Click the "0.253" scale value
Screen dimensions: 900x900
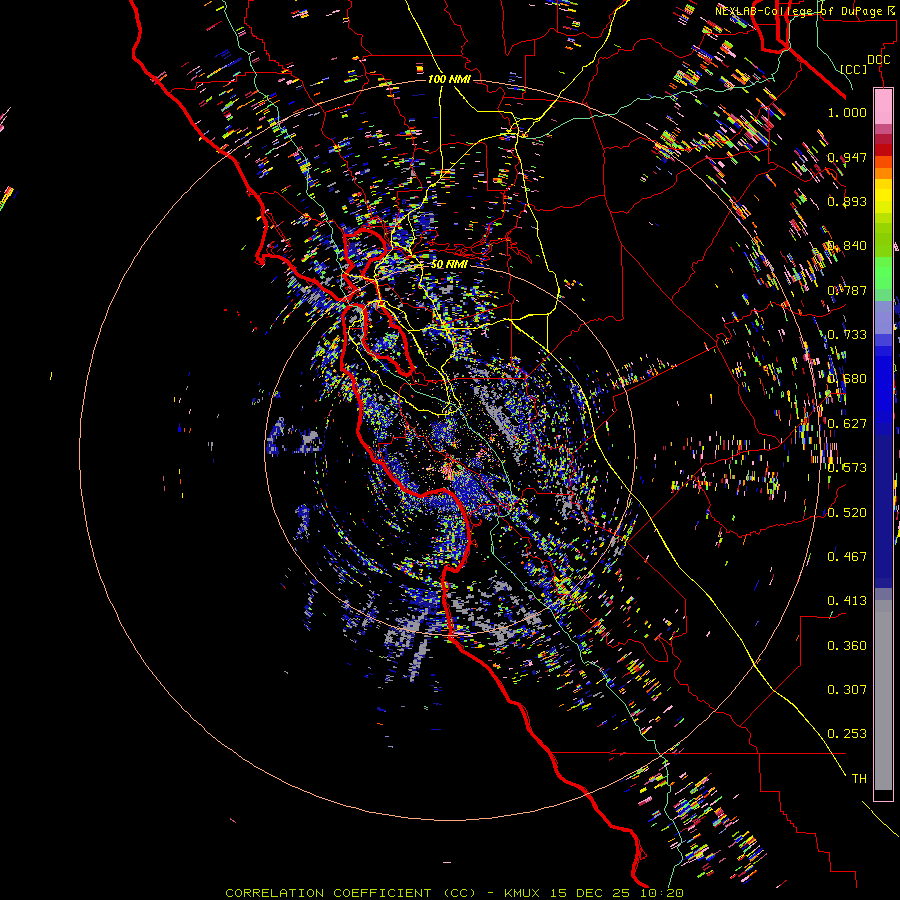click(x=847, y=734)
